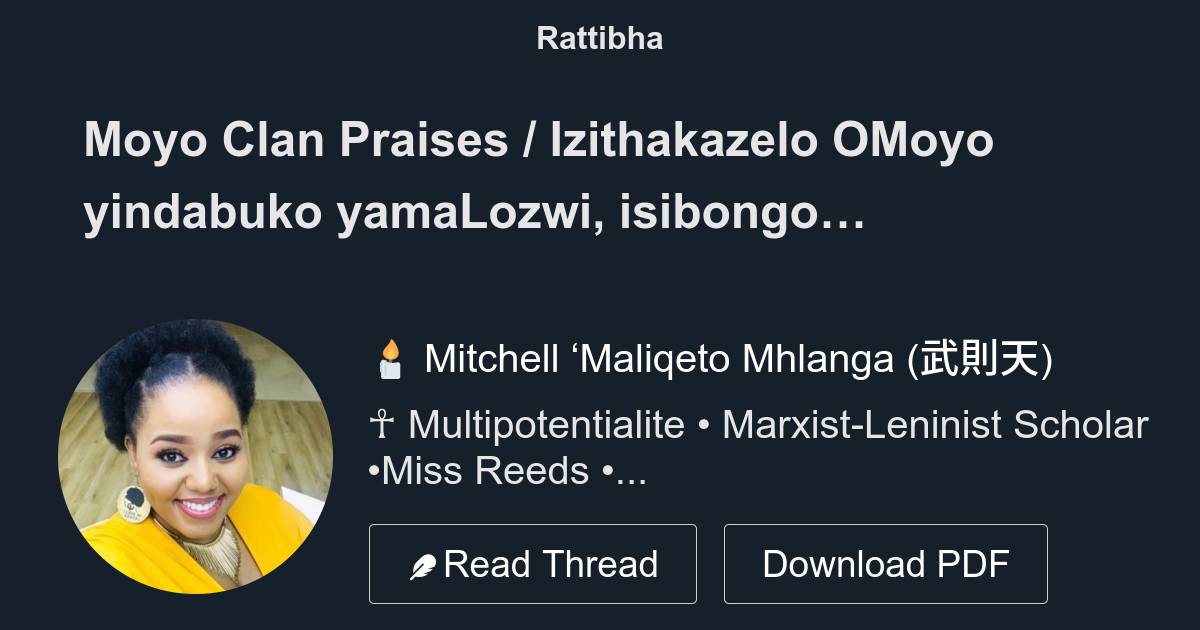Open the Read Thread page

[533, 562]
